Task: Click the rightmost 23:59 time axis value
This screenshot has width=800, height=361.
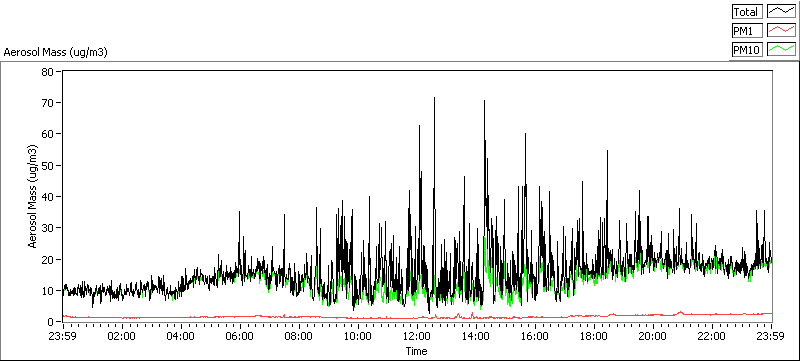Action: [771, 336]
